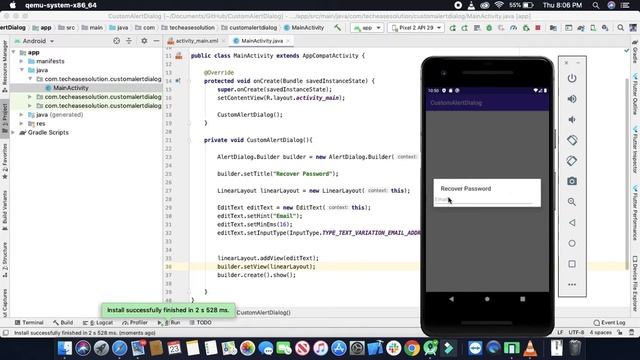
Task: Click the Run app icon in toolbar
Action: pyautogui.click(x=453, y=28)
